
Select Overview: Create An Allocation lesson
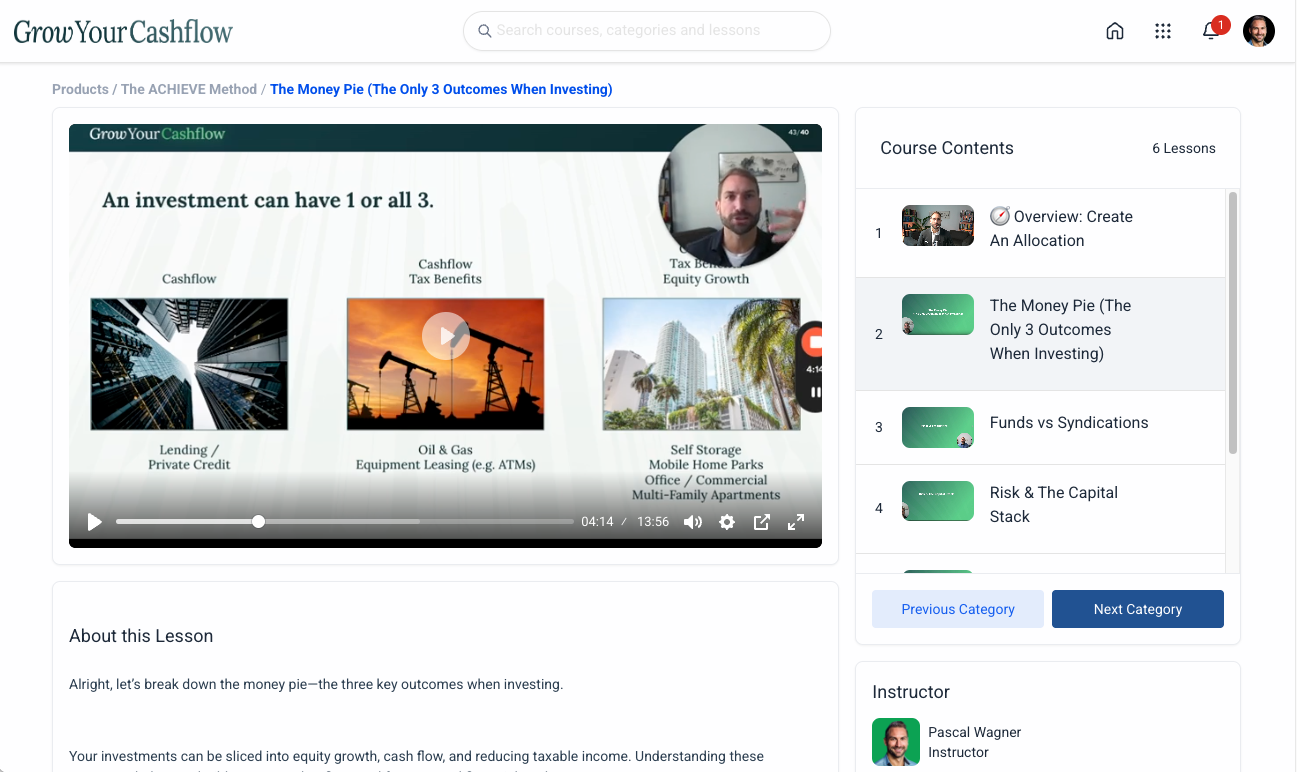(1060, 229)
